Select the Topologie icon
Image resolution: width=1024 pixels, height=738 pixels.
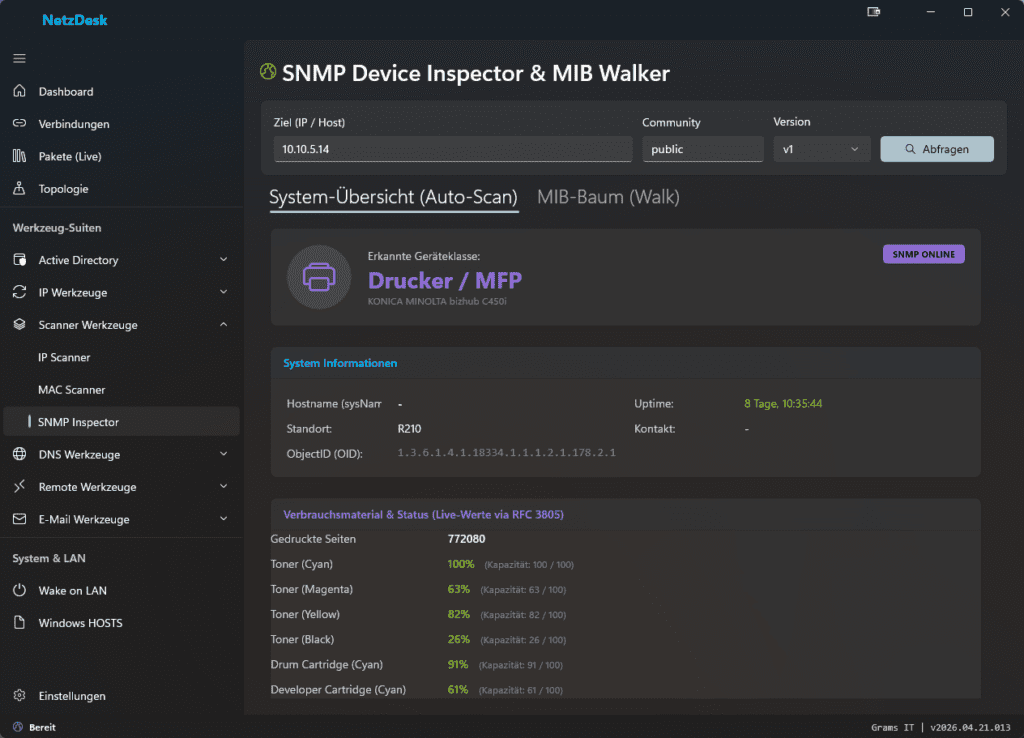(19, 189)
